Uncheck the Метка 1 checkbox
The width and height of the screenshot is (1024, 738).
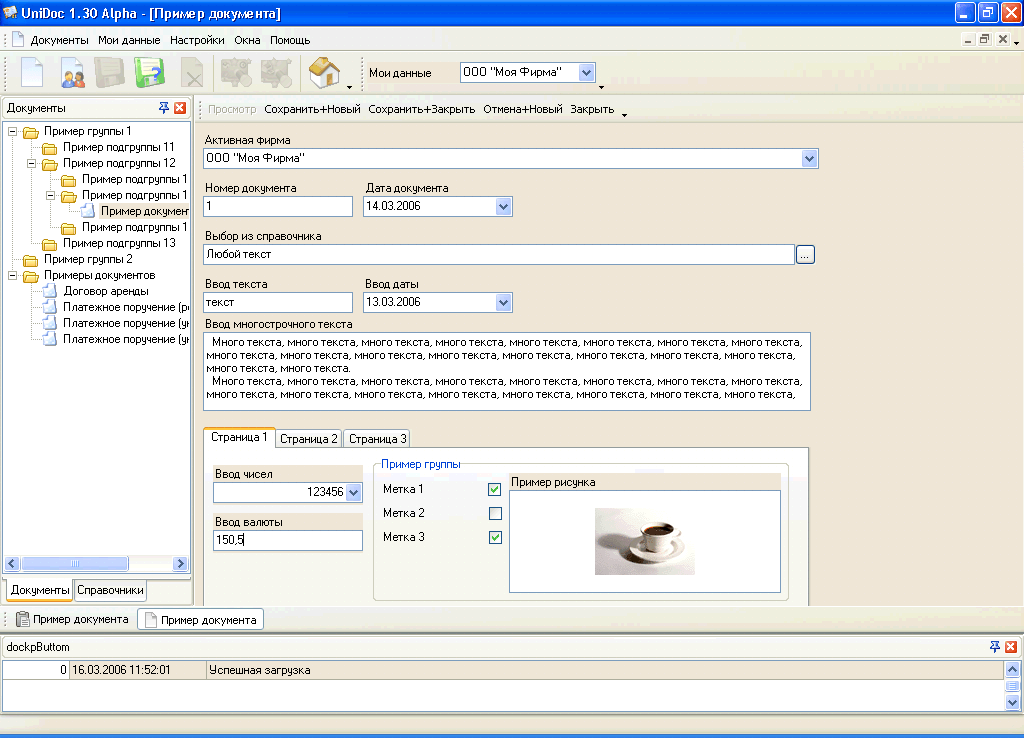[494, 490]
